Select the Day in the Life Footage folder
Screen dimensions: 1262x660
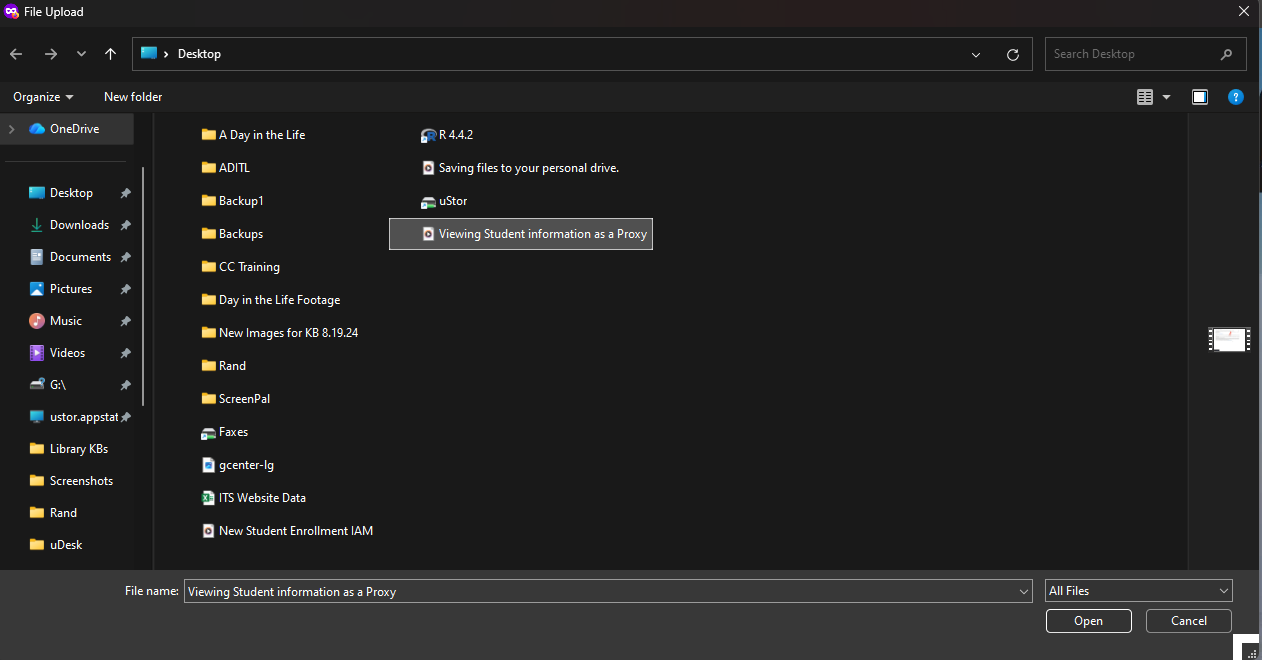271,300
